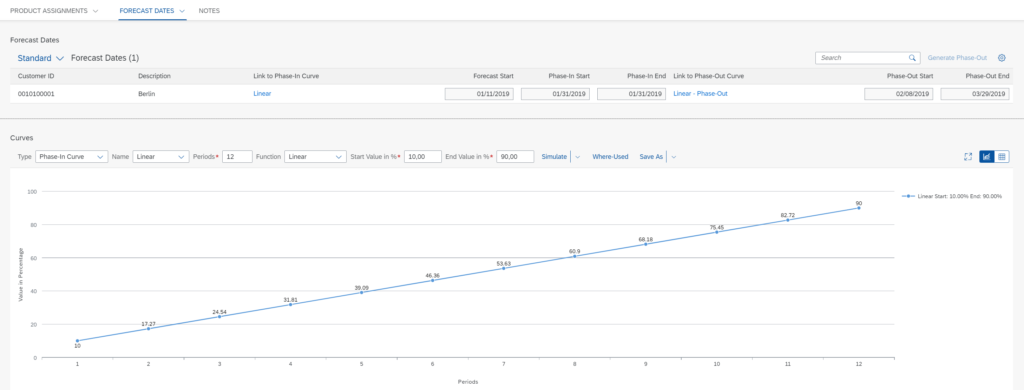
Task: Click customer ID 0010100001 cell
Action: 37,93
